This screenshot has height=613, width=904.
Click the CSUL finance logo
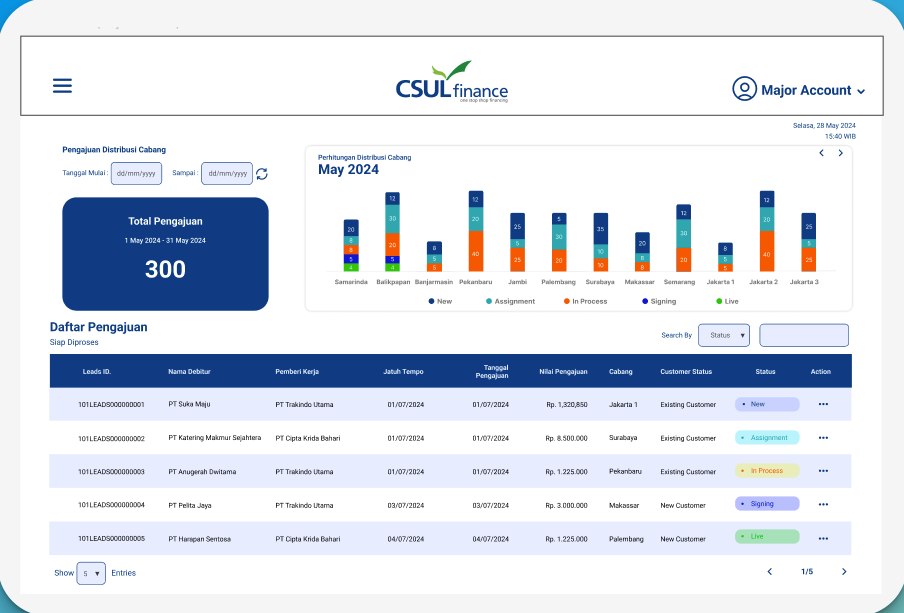pyautogui.click(x=451, y=82)
